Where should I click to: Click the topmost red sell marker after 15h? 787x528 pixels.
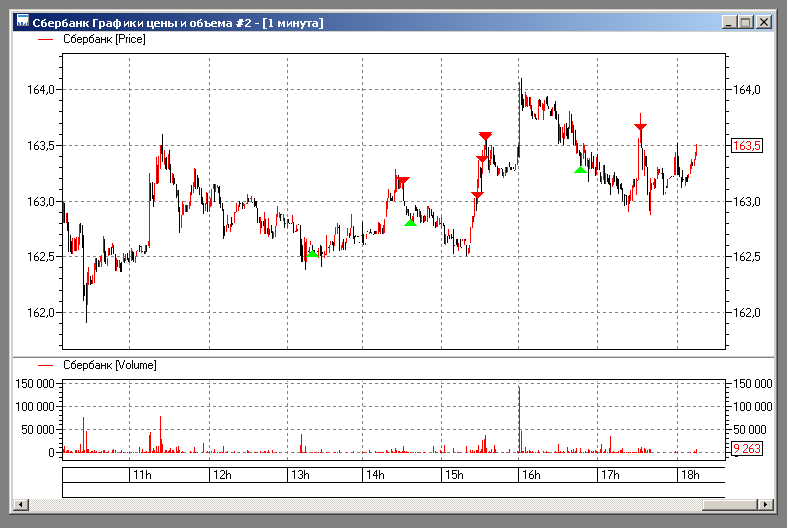(x=485, y=136)
